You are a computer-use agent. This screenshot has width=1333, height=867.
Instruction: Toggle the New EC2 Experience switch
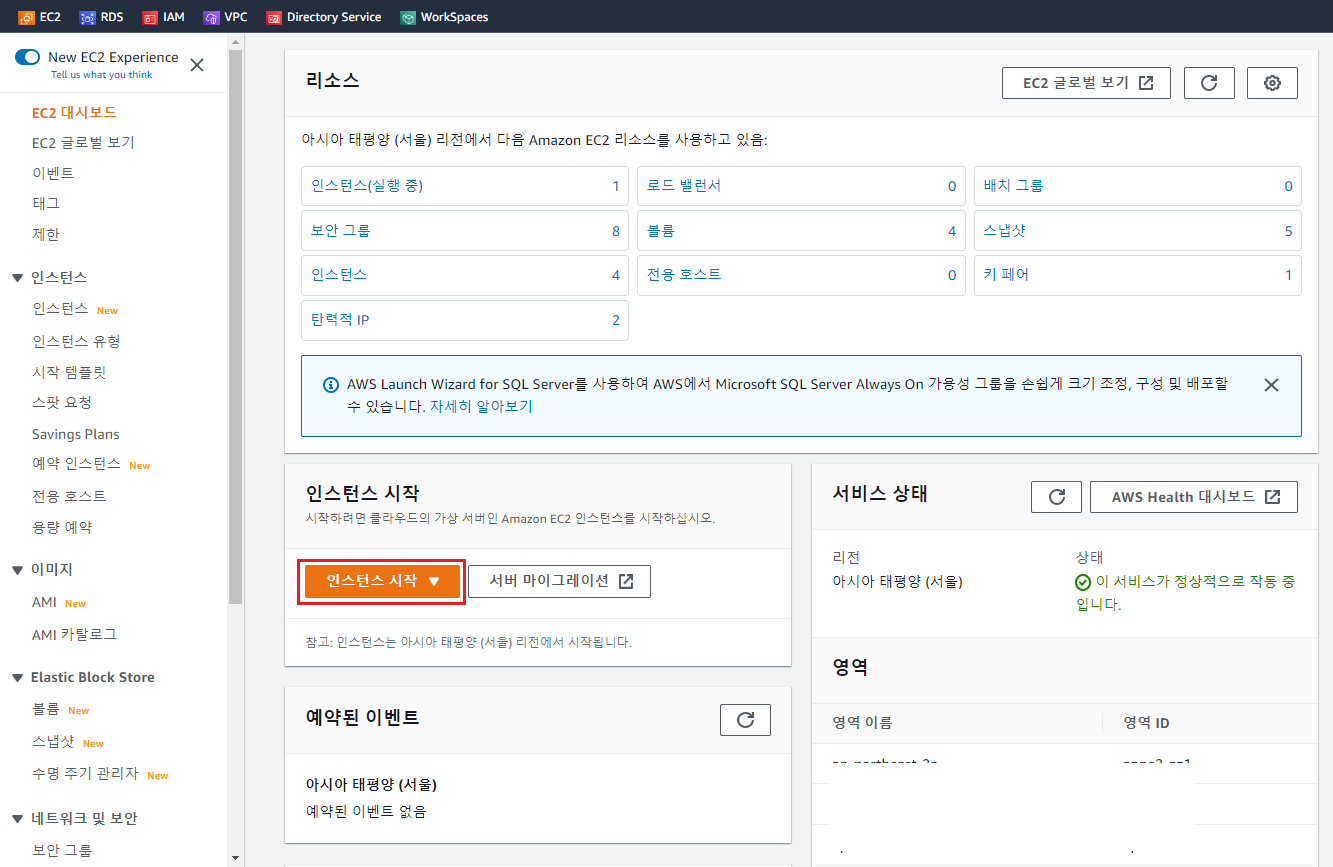pyautogui.click(x=27, y=57)
